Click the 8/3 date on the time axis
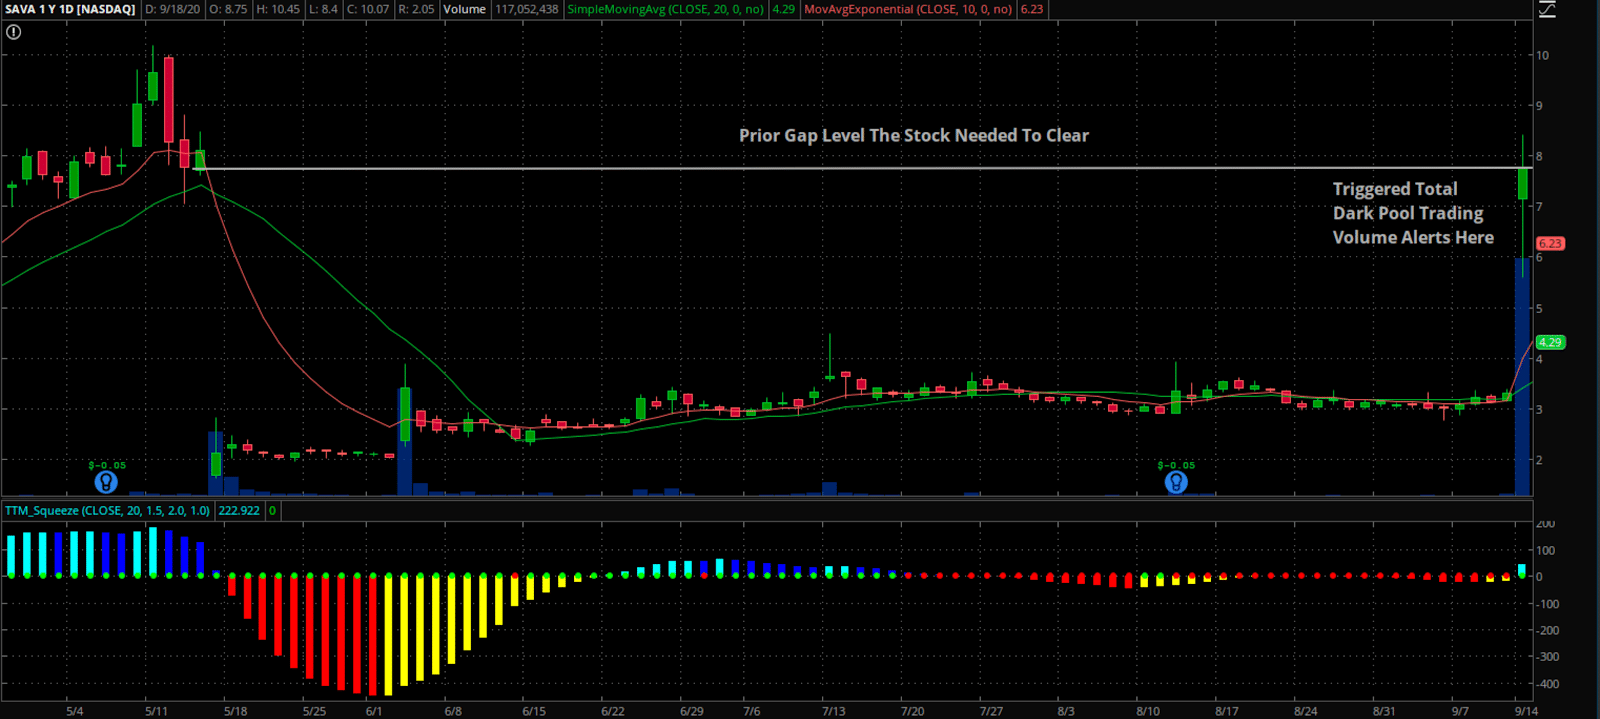 tap(1066, 711)
